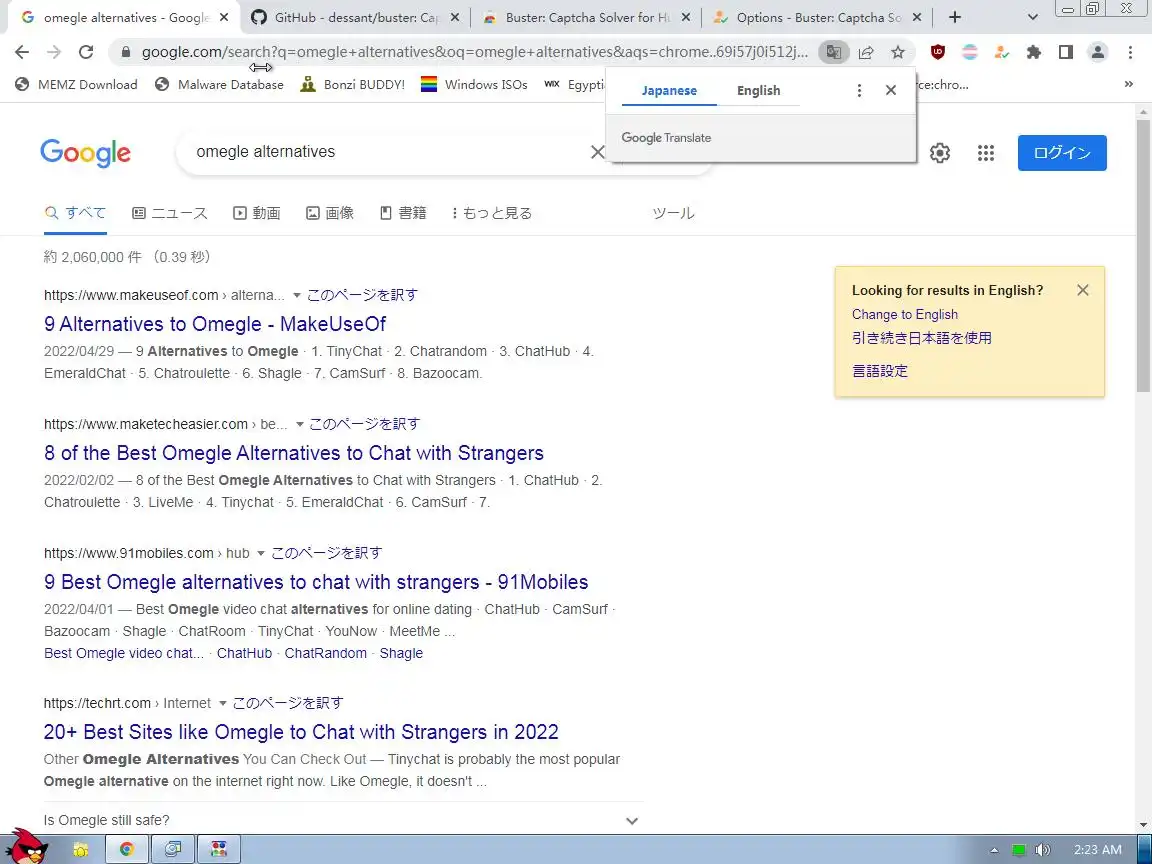Open the Extensions puzzle piece menu
Screen dimensions: 1152x864
[x=1034, y=51]
